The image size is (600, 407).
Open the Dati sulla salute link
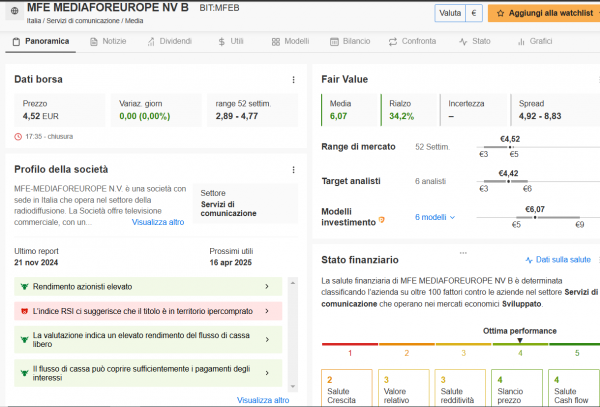[x=558, y=260]
